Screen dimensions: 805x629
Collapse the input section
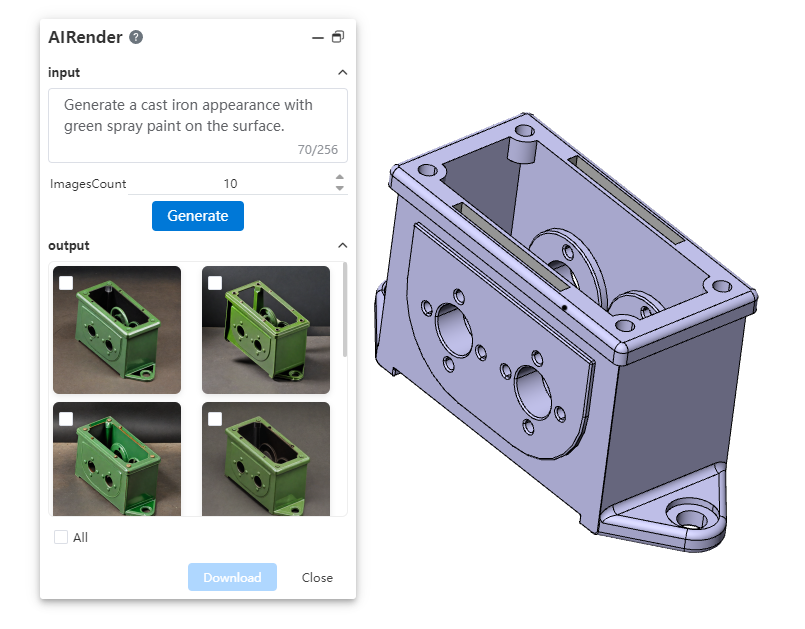tap(342, 73)
